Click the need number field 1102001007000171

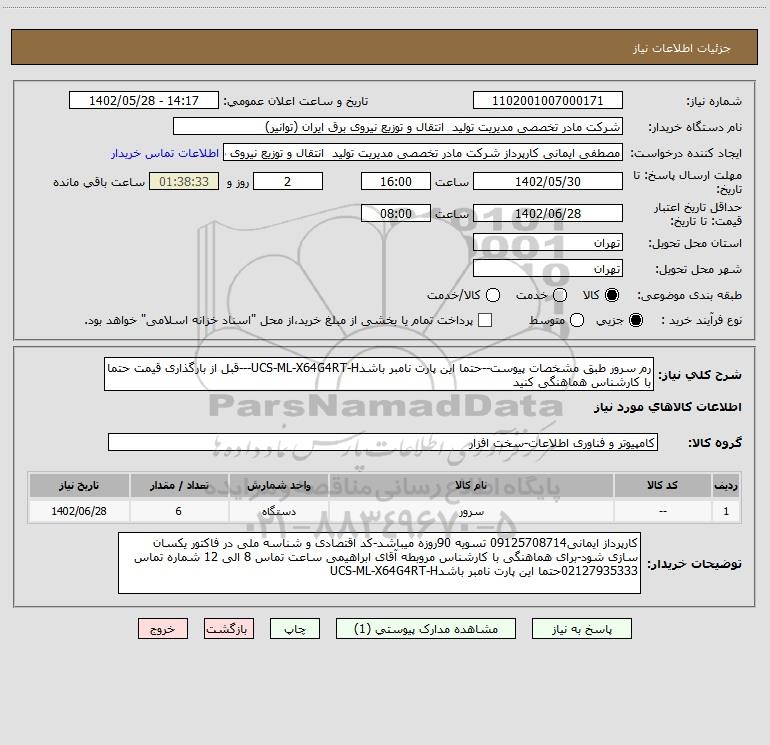pos(548,101)
